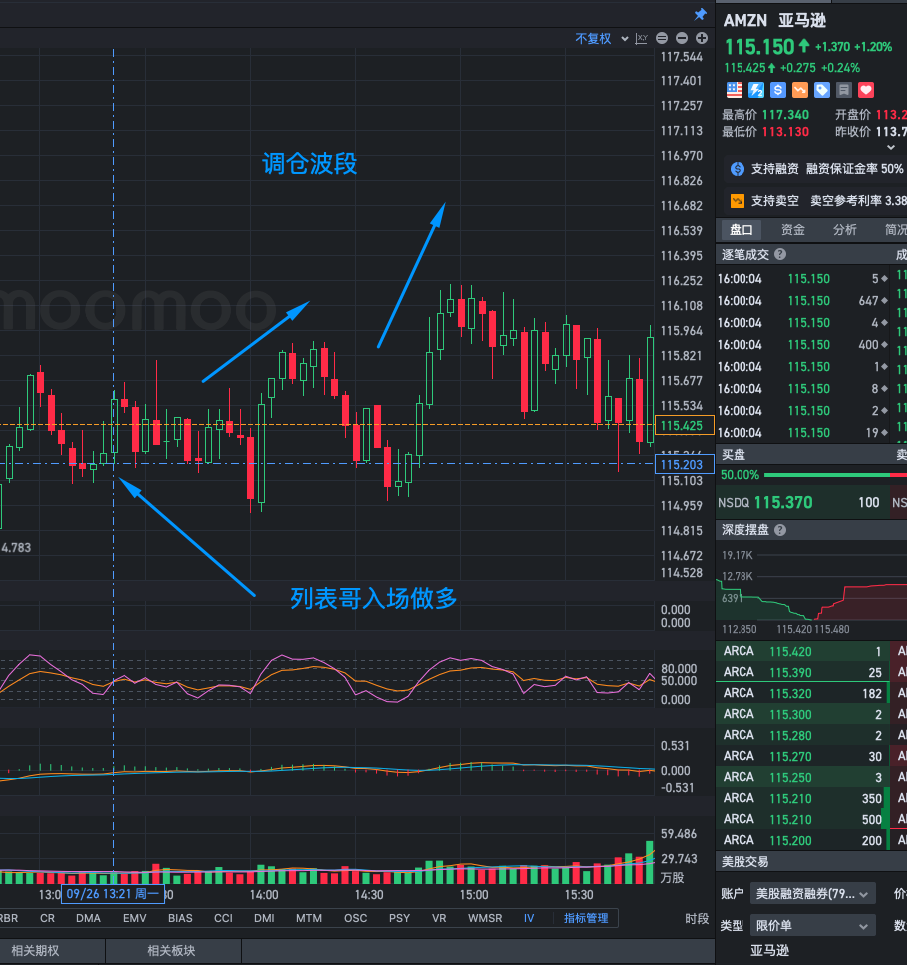Open the 相关板块 tab
The width and height of the screenshot is (907, 965).
(x=171, y=950)
